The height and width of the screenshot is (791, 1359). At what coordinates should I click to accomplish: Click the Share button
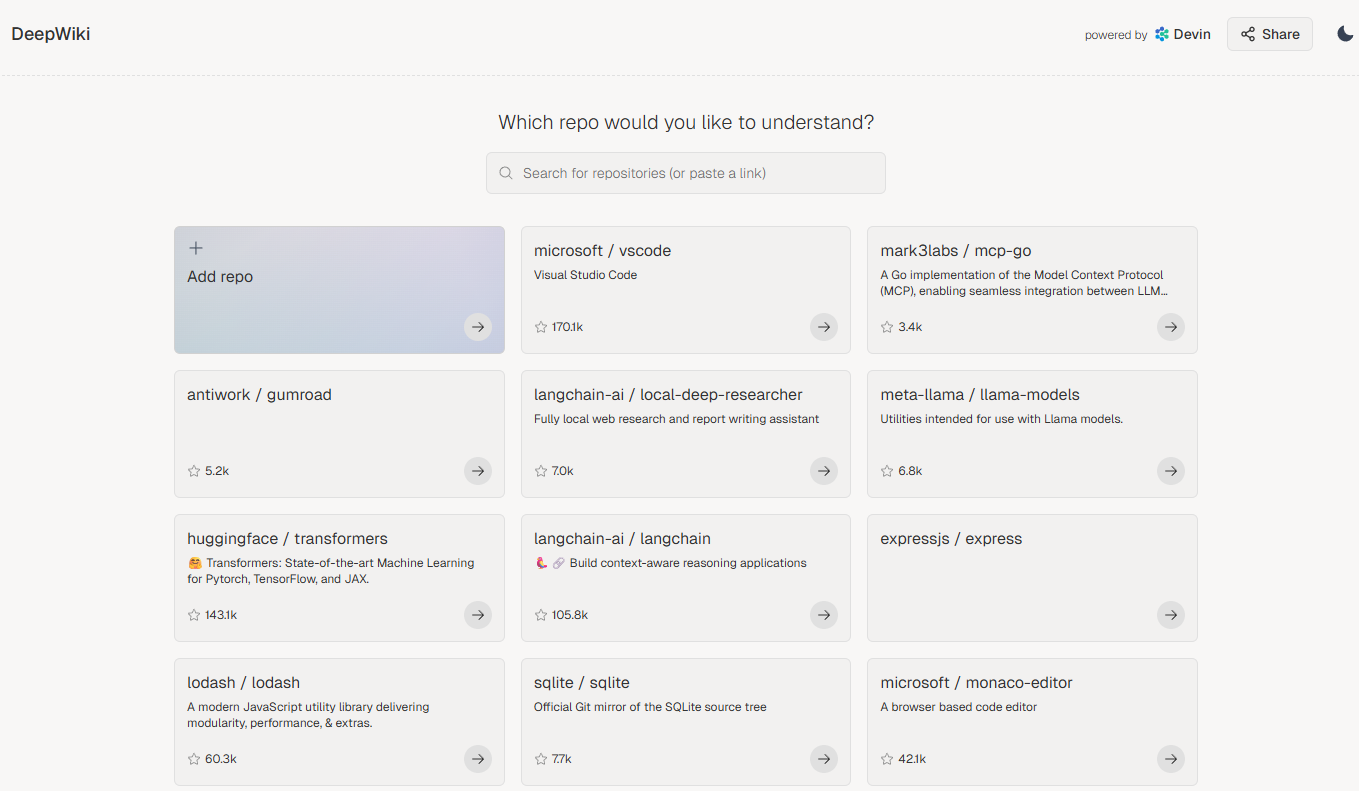(1269, 34)
